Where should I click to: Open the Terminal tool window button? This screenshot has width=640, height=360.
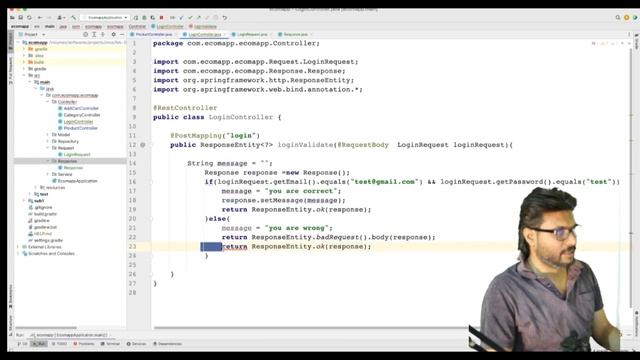(110, 344)
